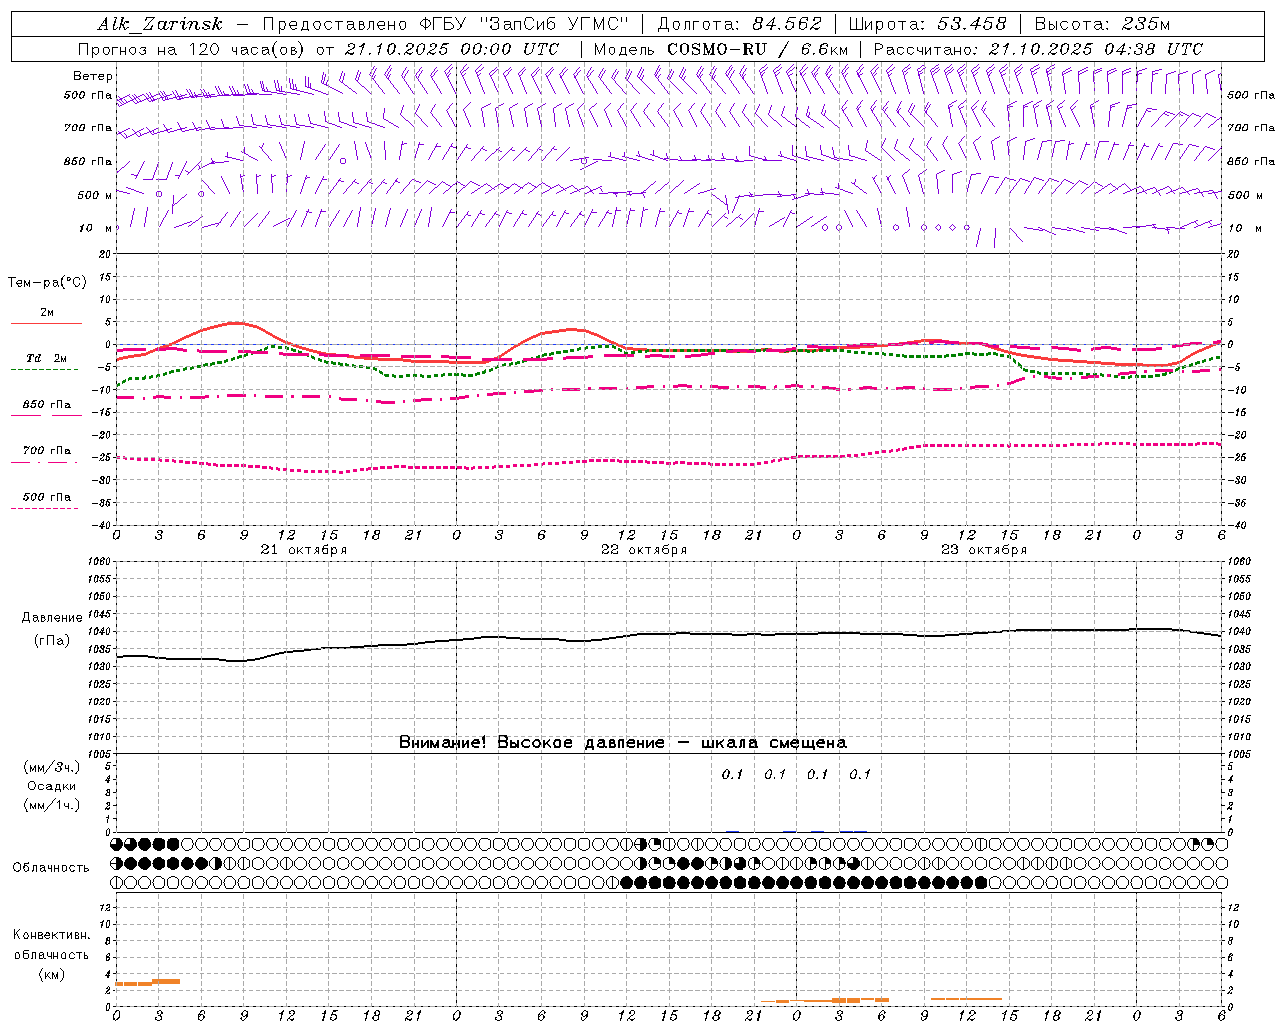Click the 'Облачность' cloudiness label
Image resolution: width=1280 pixels, height=1024 pixels.
click(x=51, y=868)
